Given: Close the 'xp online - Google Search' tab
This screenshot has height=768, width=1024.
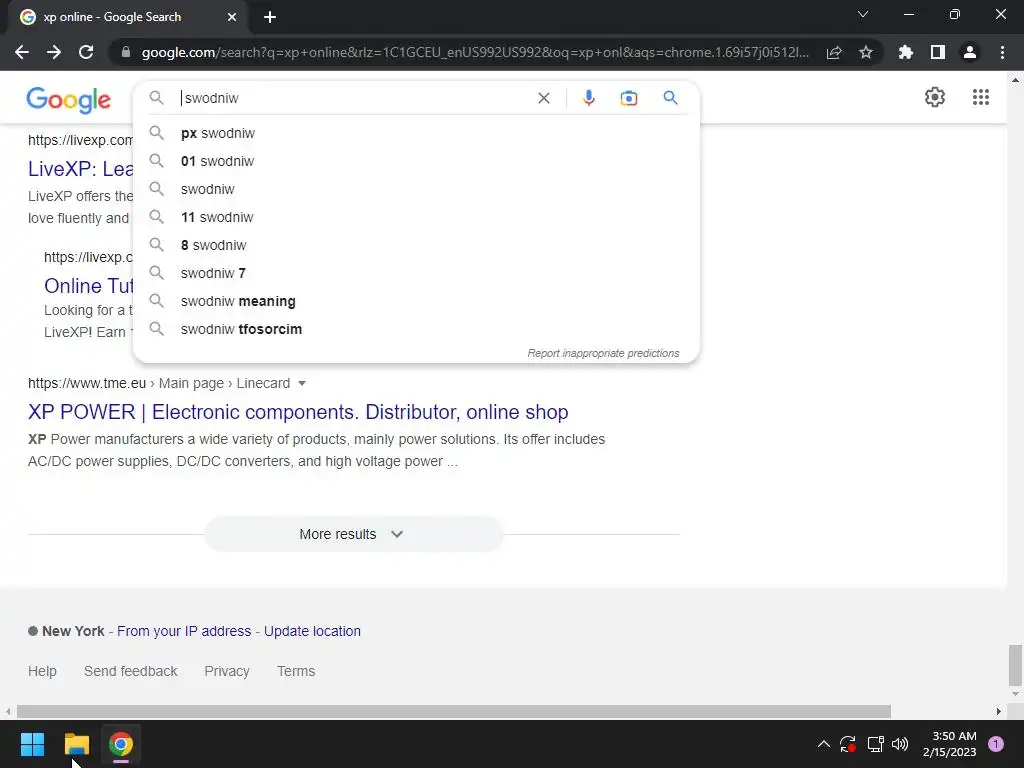Looking at the screenshot, I should click(232, 17).
